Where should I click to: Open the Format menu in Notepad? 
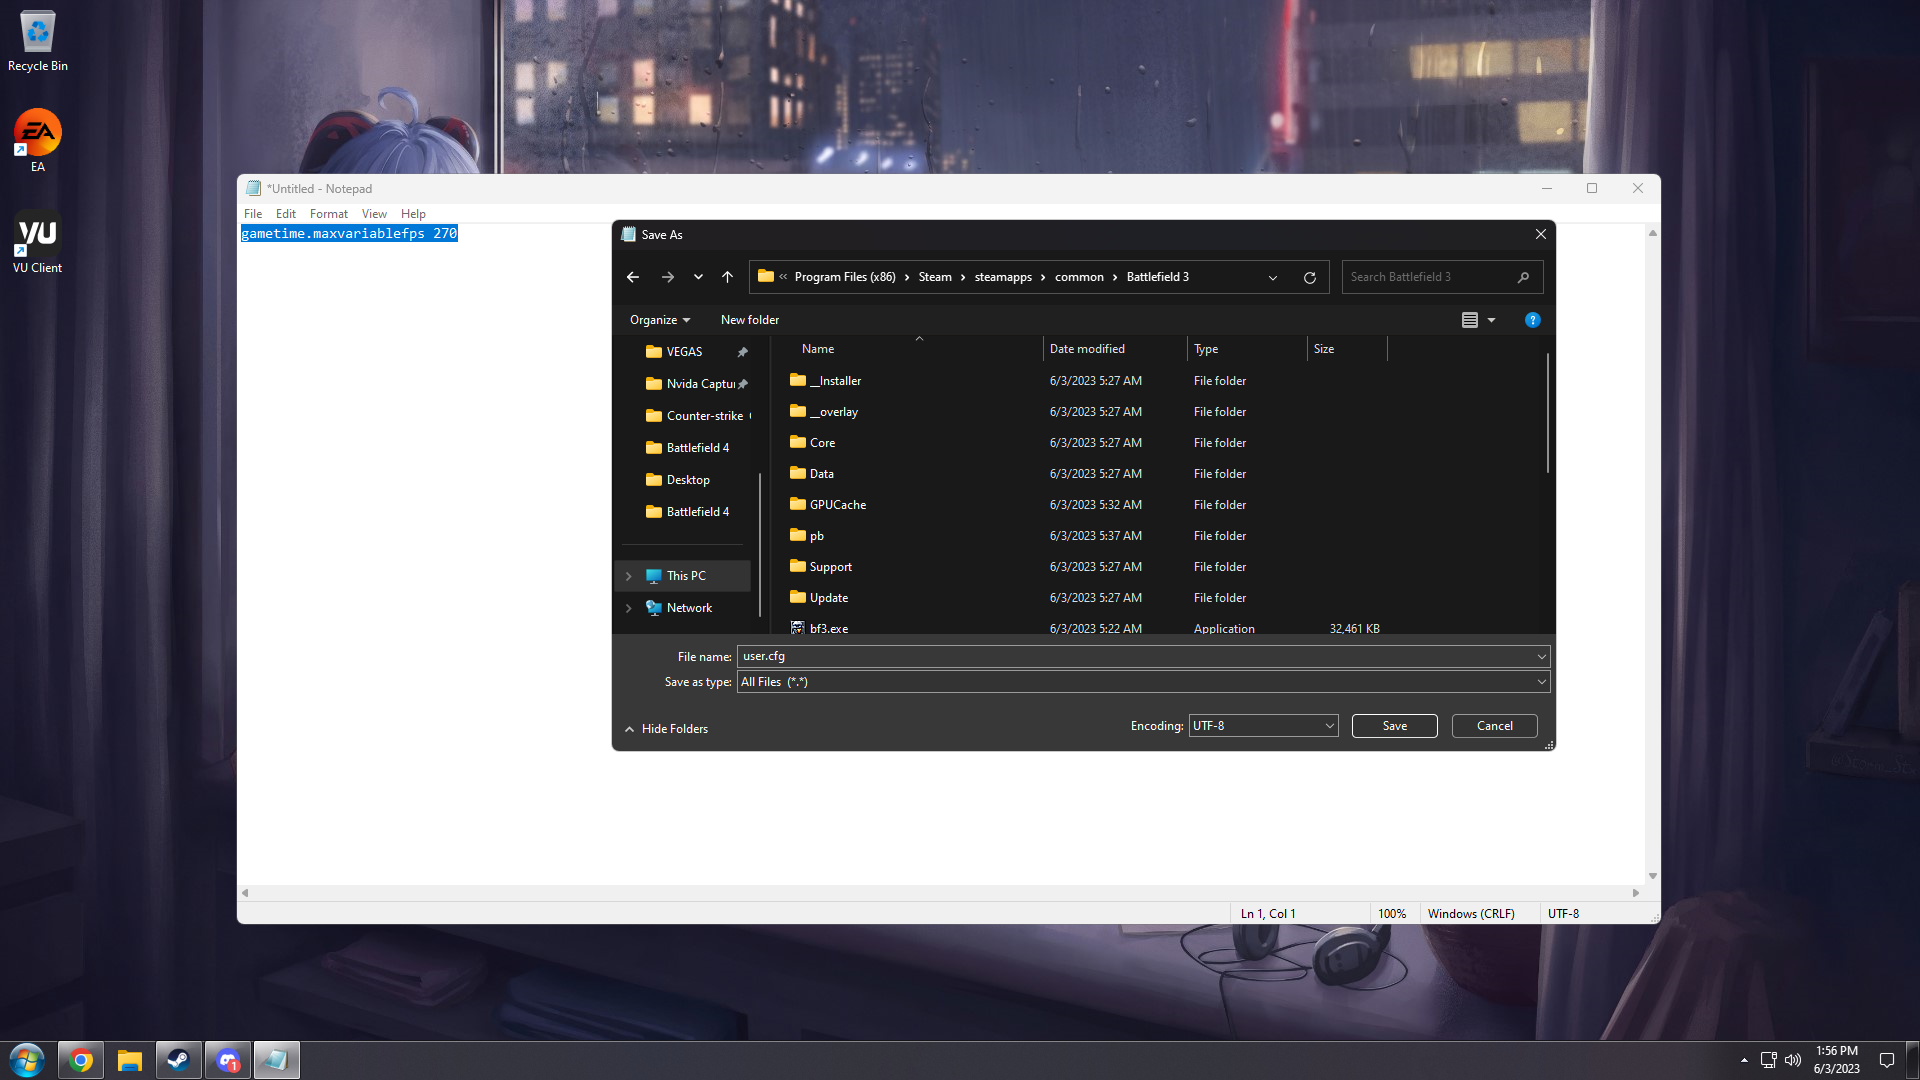pos(328,214)
